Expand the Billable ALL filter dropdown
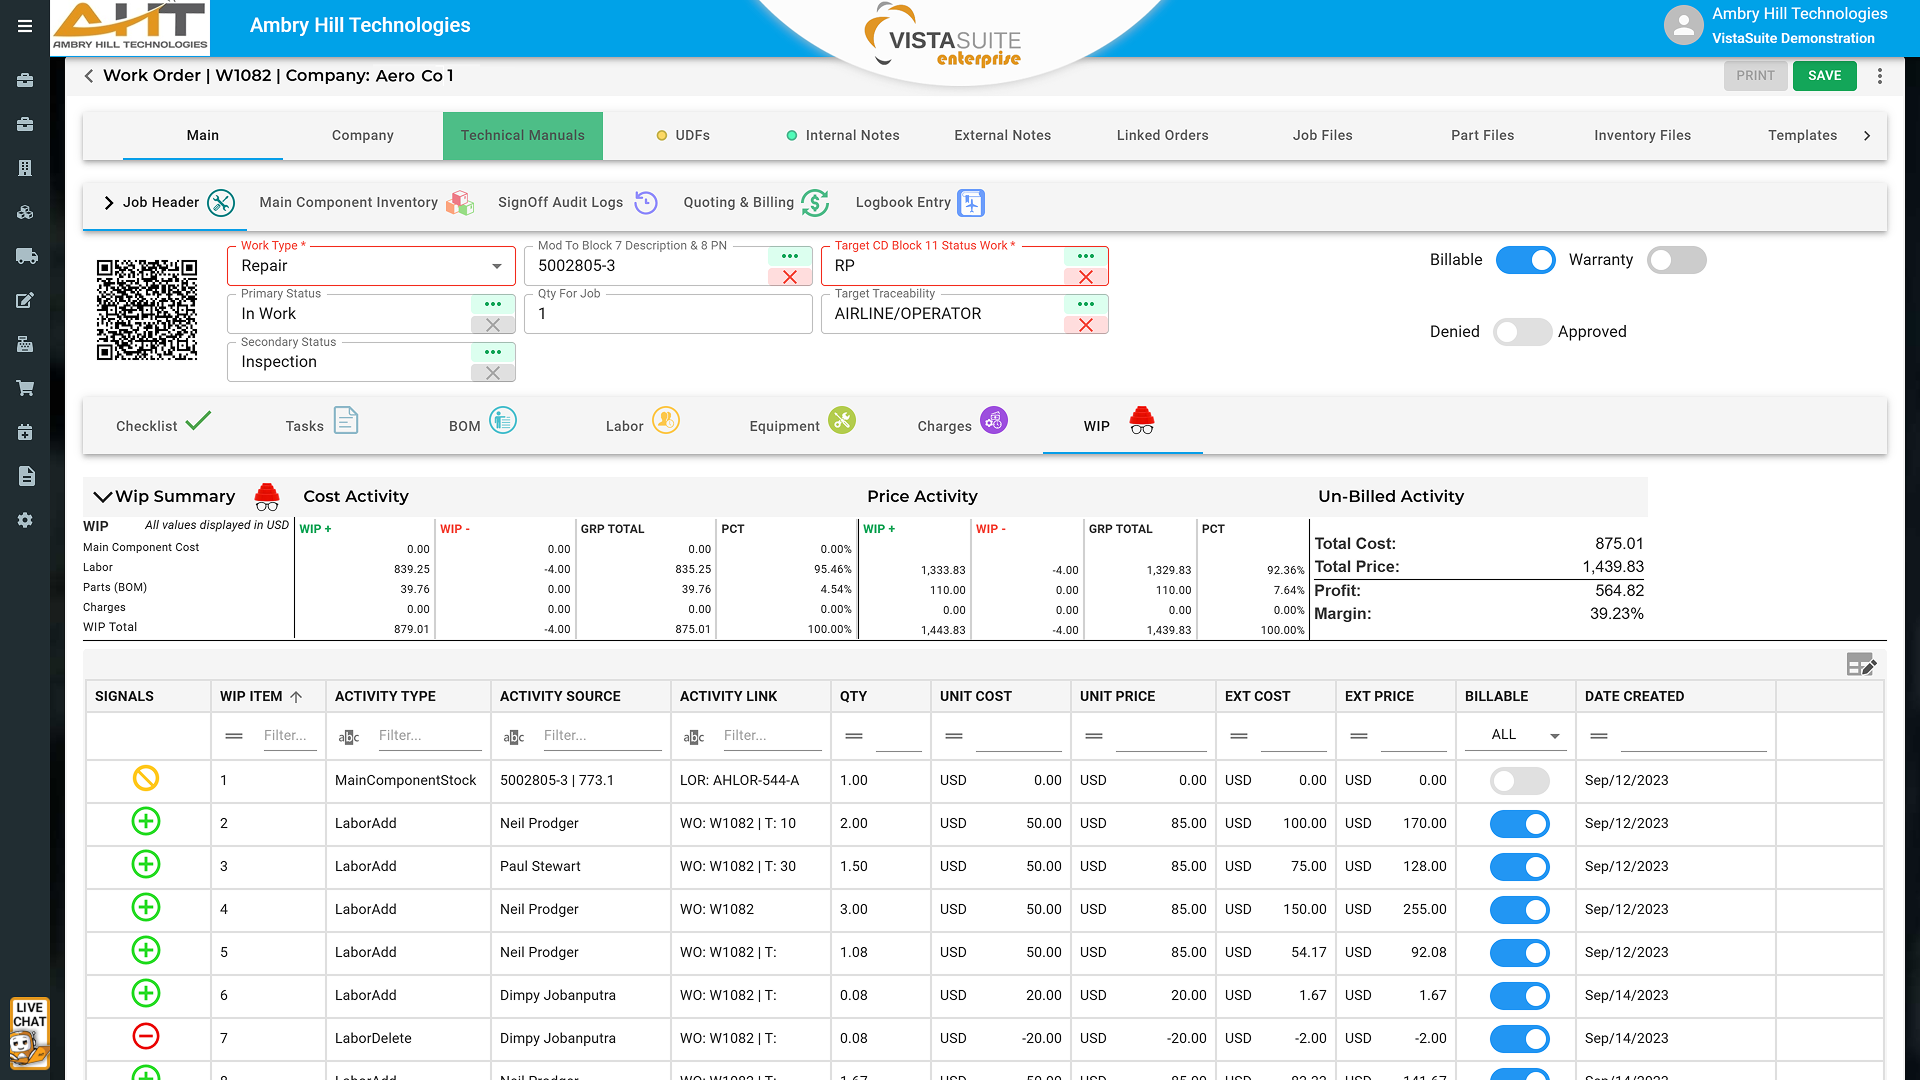Image resolution: width=1920 pixels, height=1080 pixels. pyautogui.click(x=1554, y=735)
